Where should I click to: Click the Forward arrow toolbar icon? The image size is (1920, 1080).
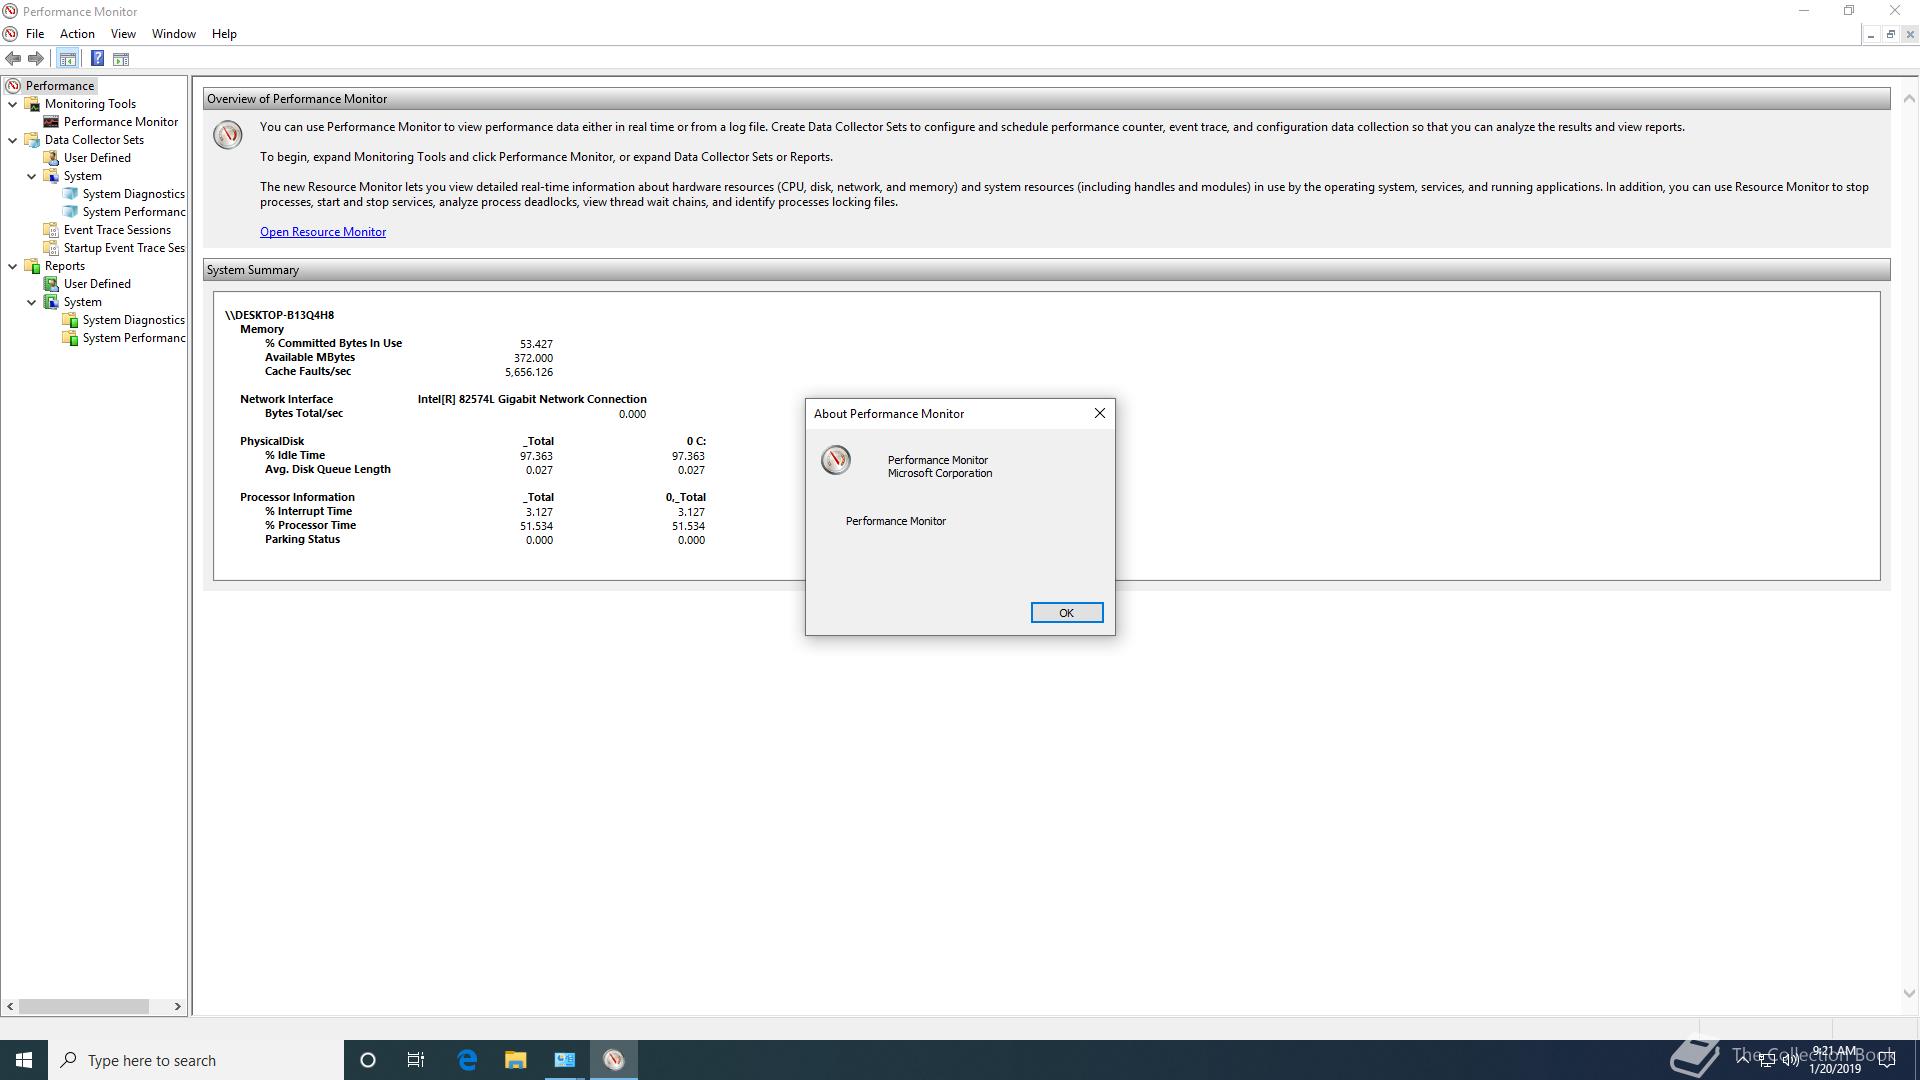coord(36,59)
